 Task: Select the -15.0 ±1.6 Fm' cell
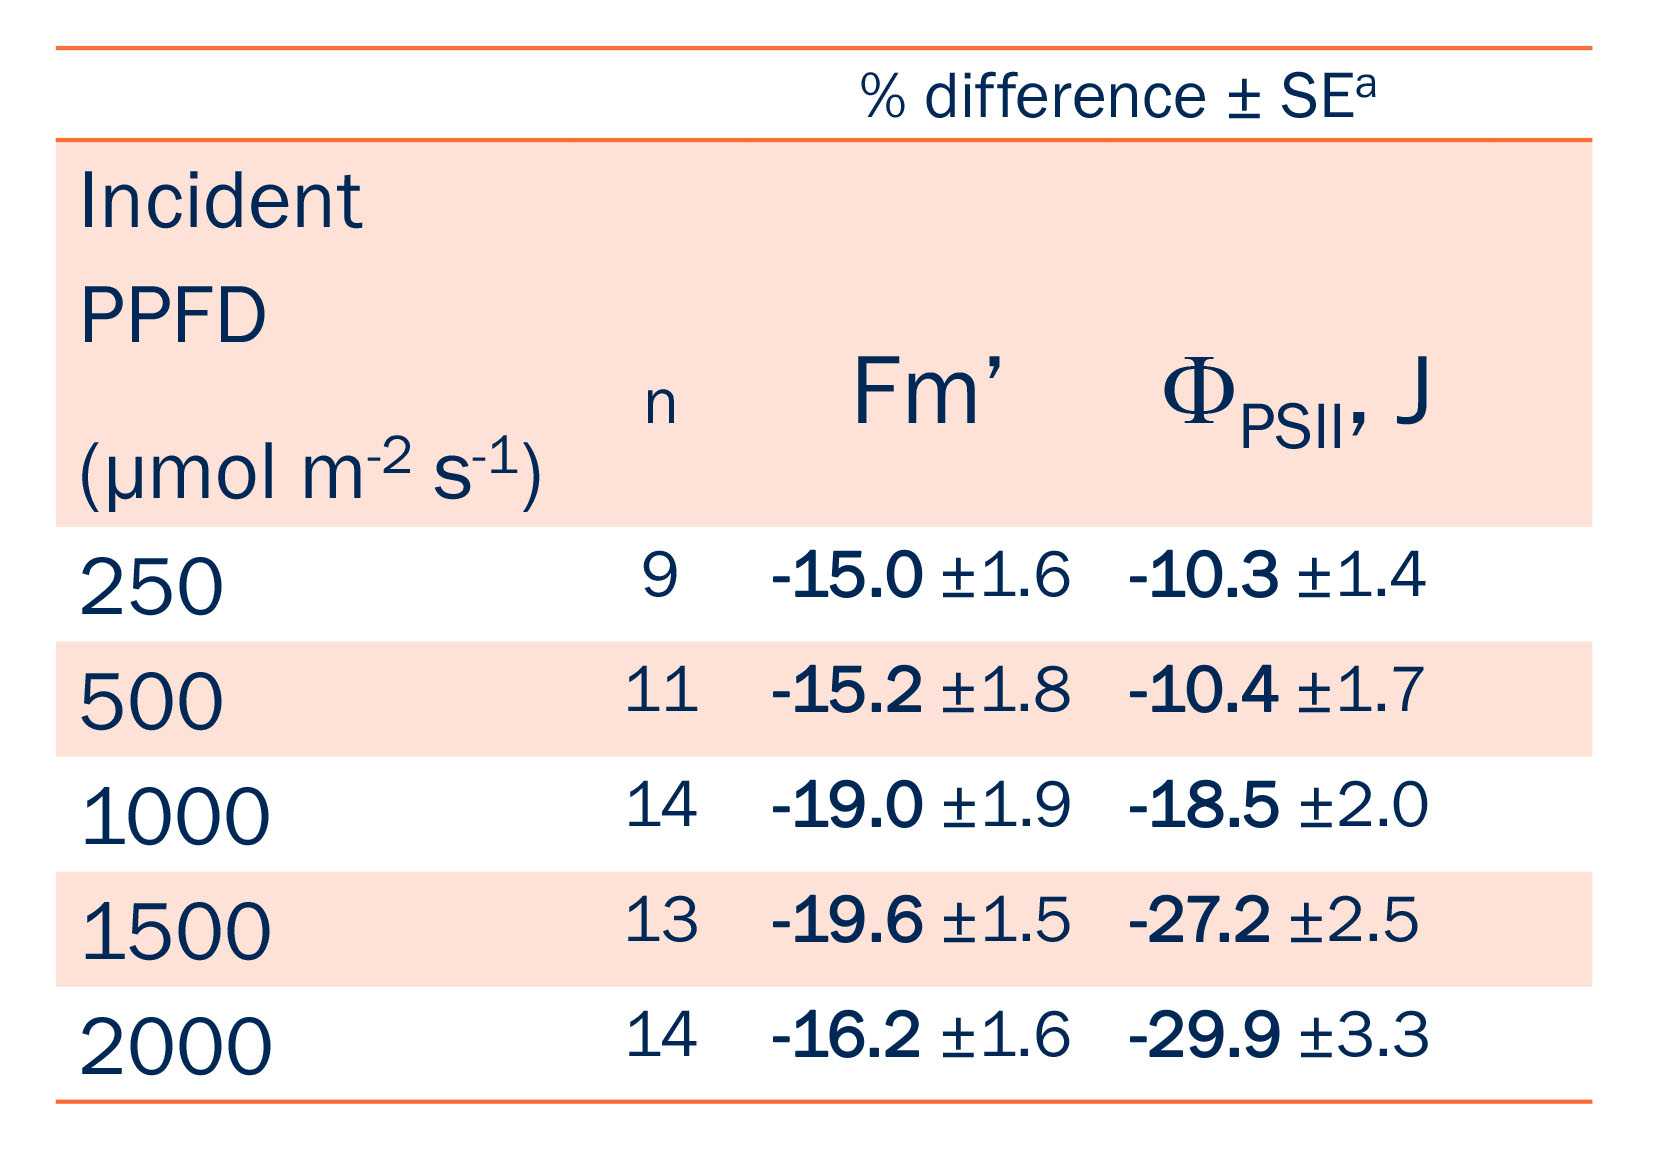tap(920, 575)
